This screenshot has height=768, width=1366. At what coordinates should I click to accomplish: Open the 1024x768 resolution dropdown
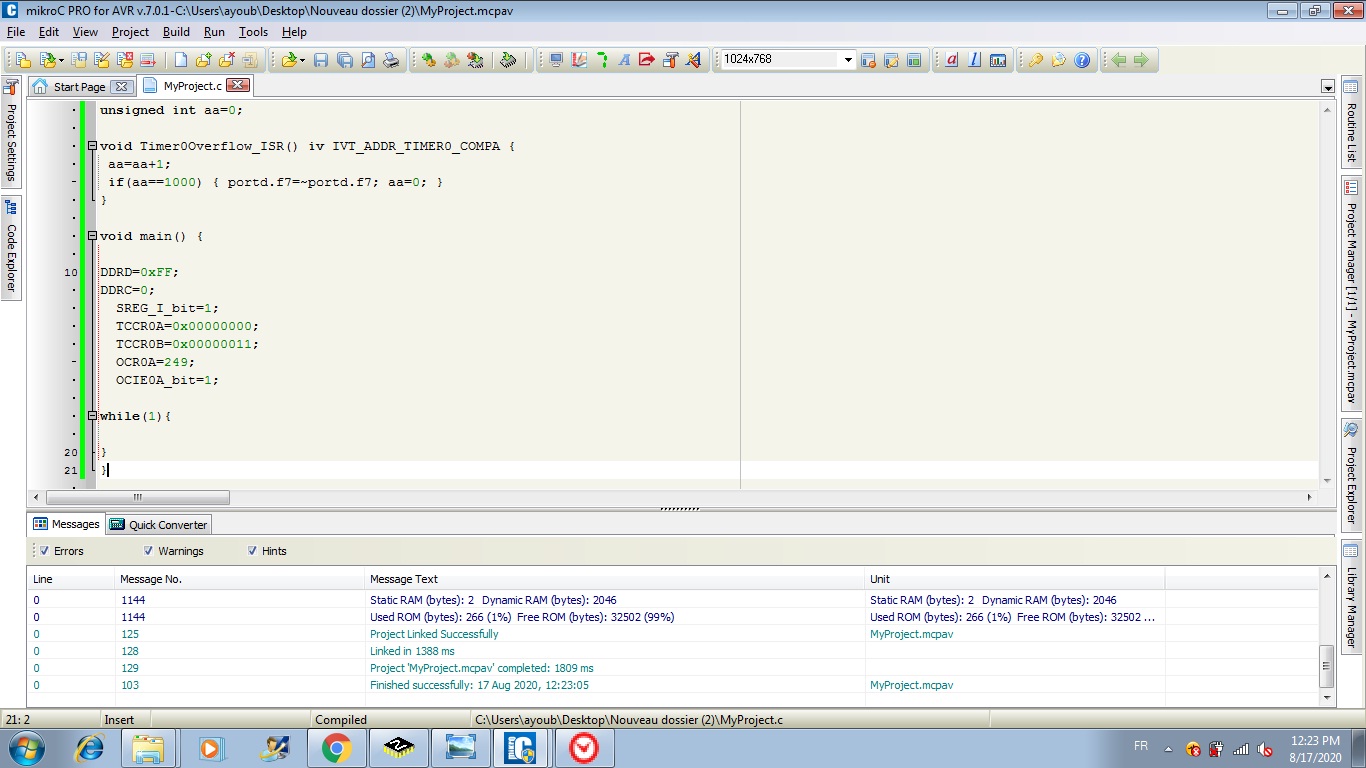pos(848,60)
